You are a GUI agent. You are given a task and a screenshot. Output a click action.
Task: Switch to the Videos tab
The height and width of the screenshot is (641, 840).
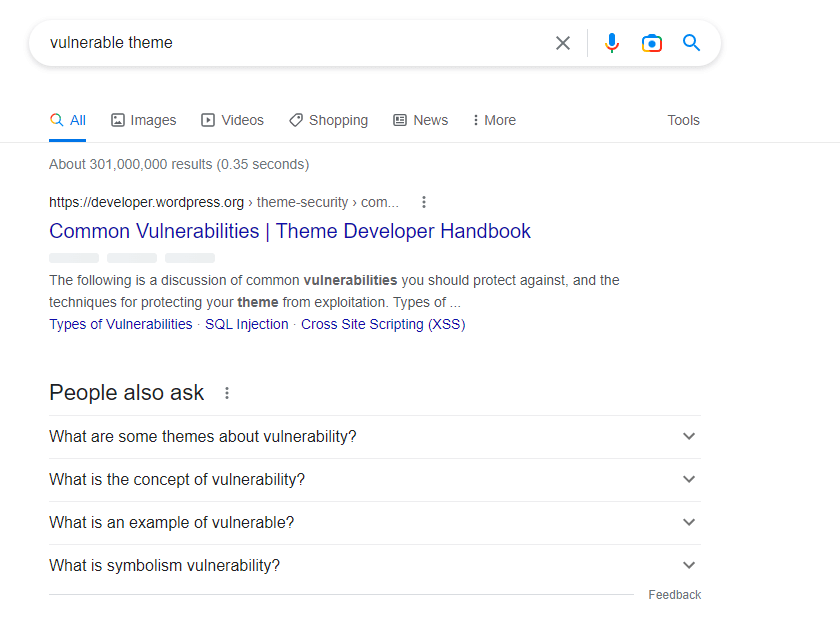232,120
